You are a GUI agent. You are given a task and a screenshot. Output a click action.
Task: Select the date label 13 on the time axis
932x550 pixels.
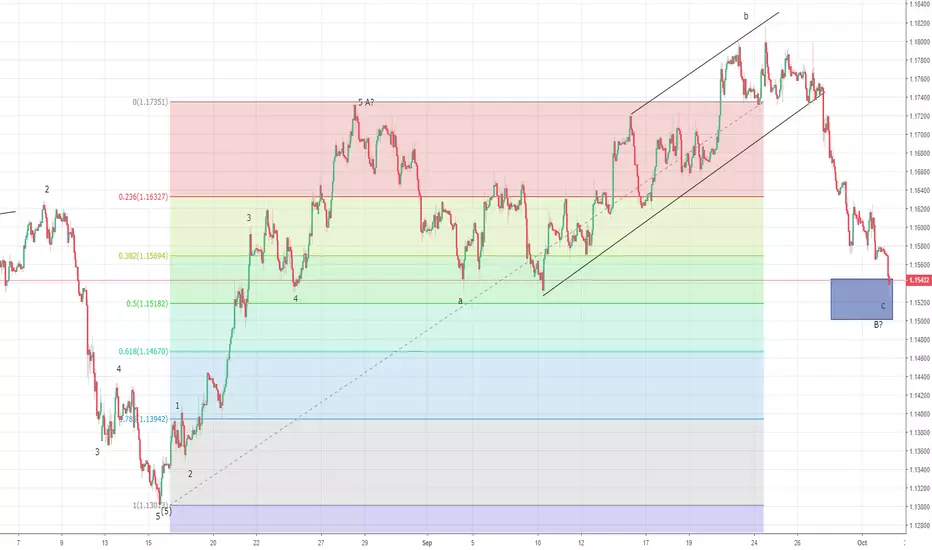(x=105, y=543)
